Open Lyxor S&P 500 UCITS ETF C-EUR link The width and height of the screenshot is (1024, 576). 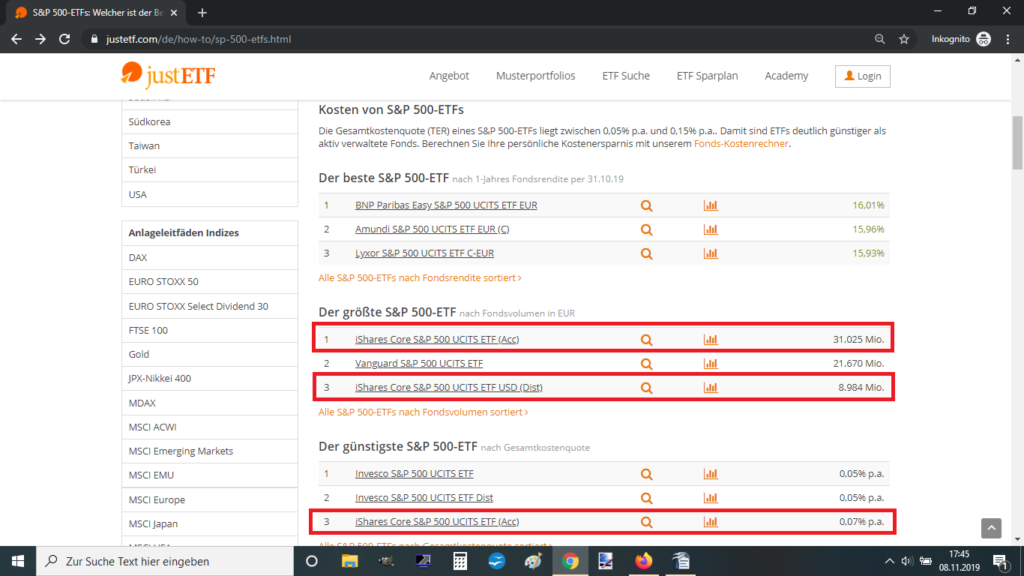pos(424,253)
